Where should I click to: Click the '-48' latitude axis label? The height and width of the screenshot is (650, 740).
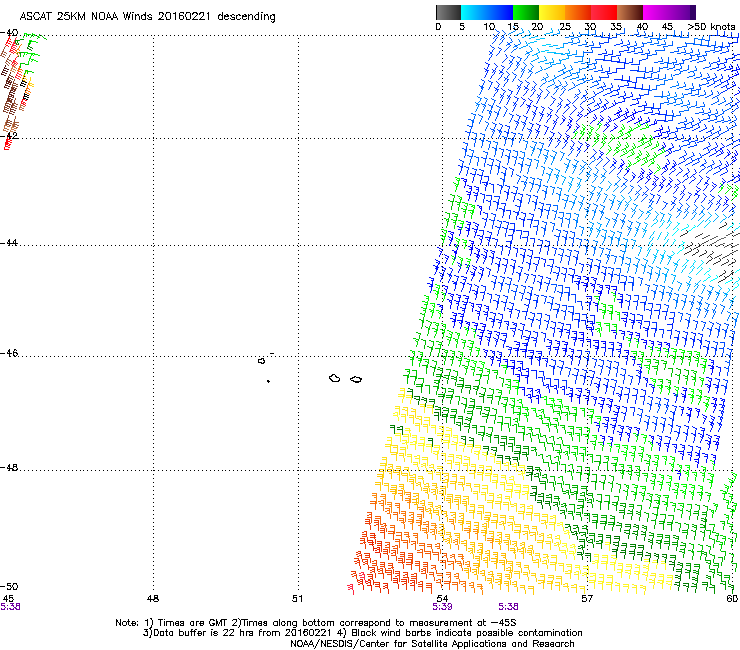tap(9, 468)
